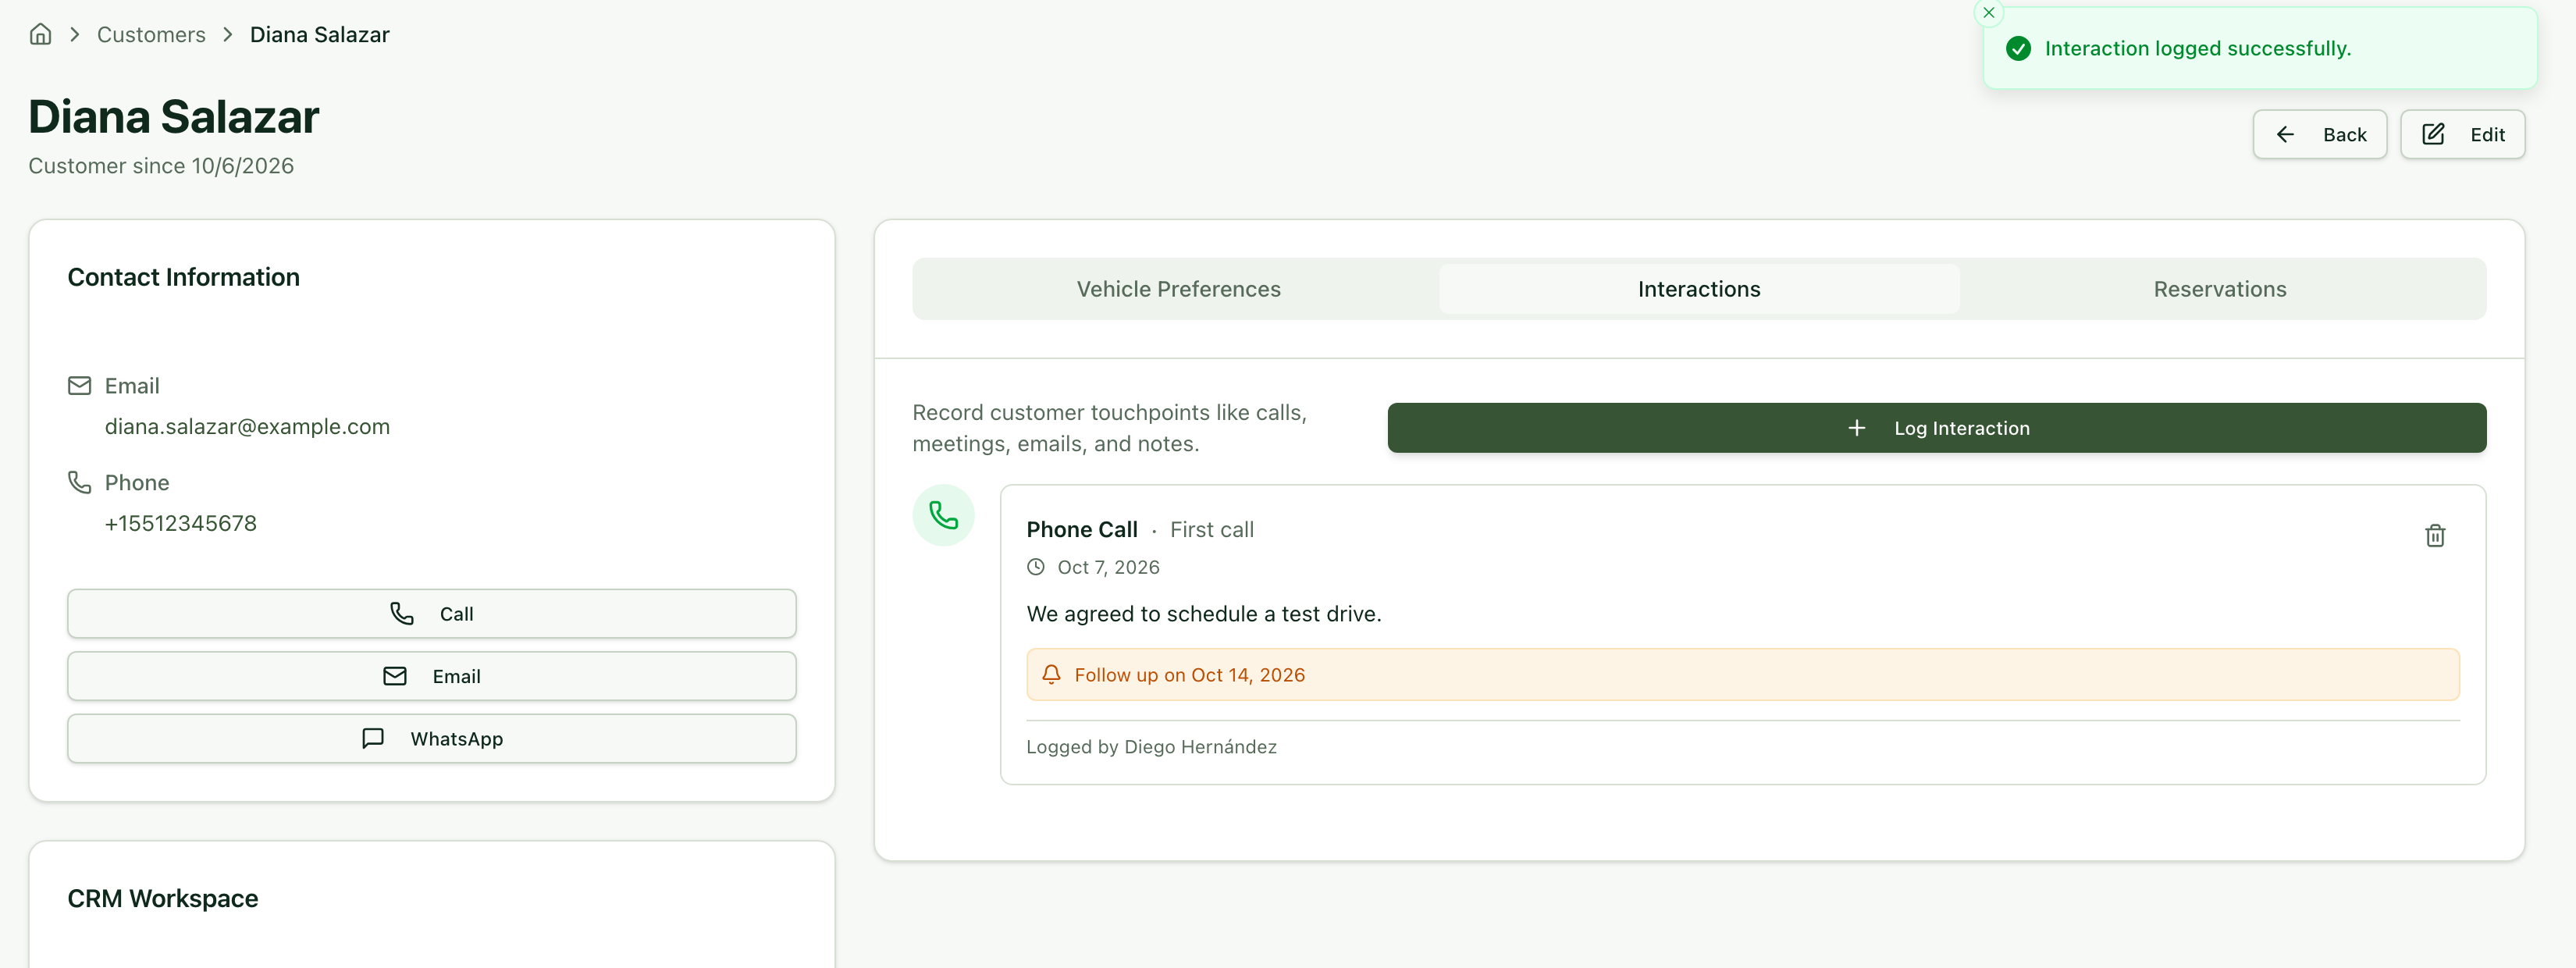Dismiss the success notification close icon
Image resolution: width=2576 pixels, height=968 pixels.
coord(1988,13)
